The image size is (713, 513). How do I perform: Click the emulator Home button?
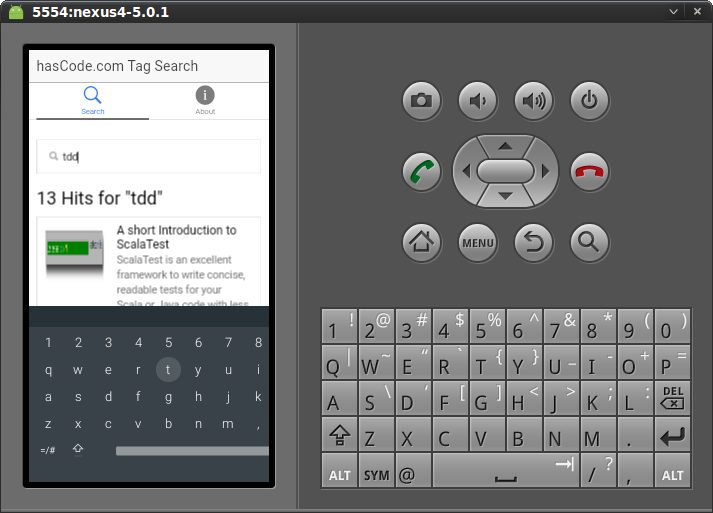tap(422, 242)
